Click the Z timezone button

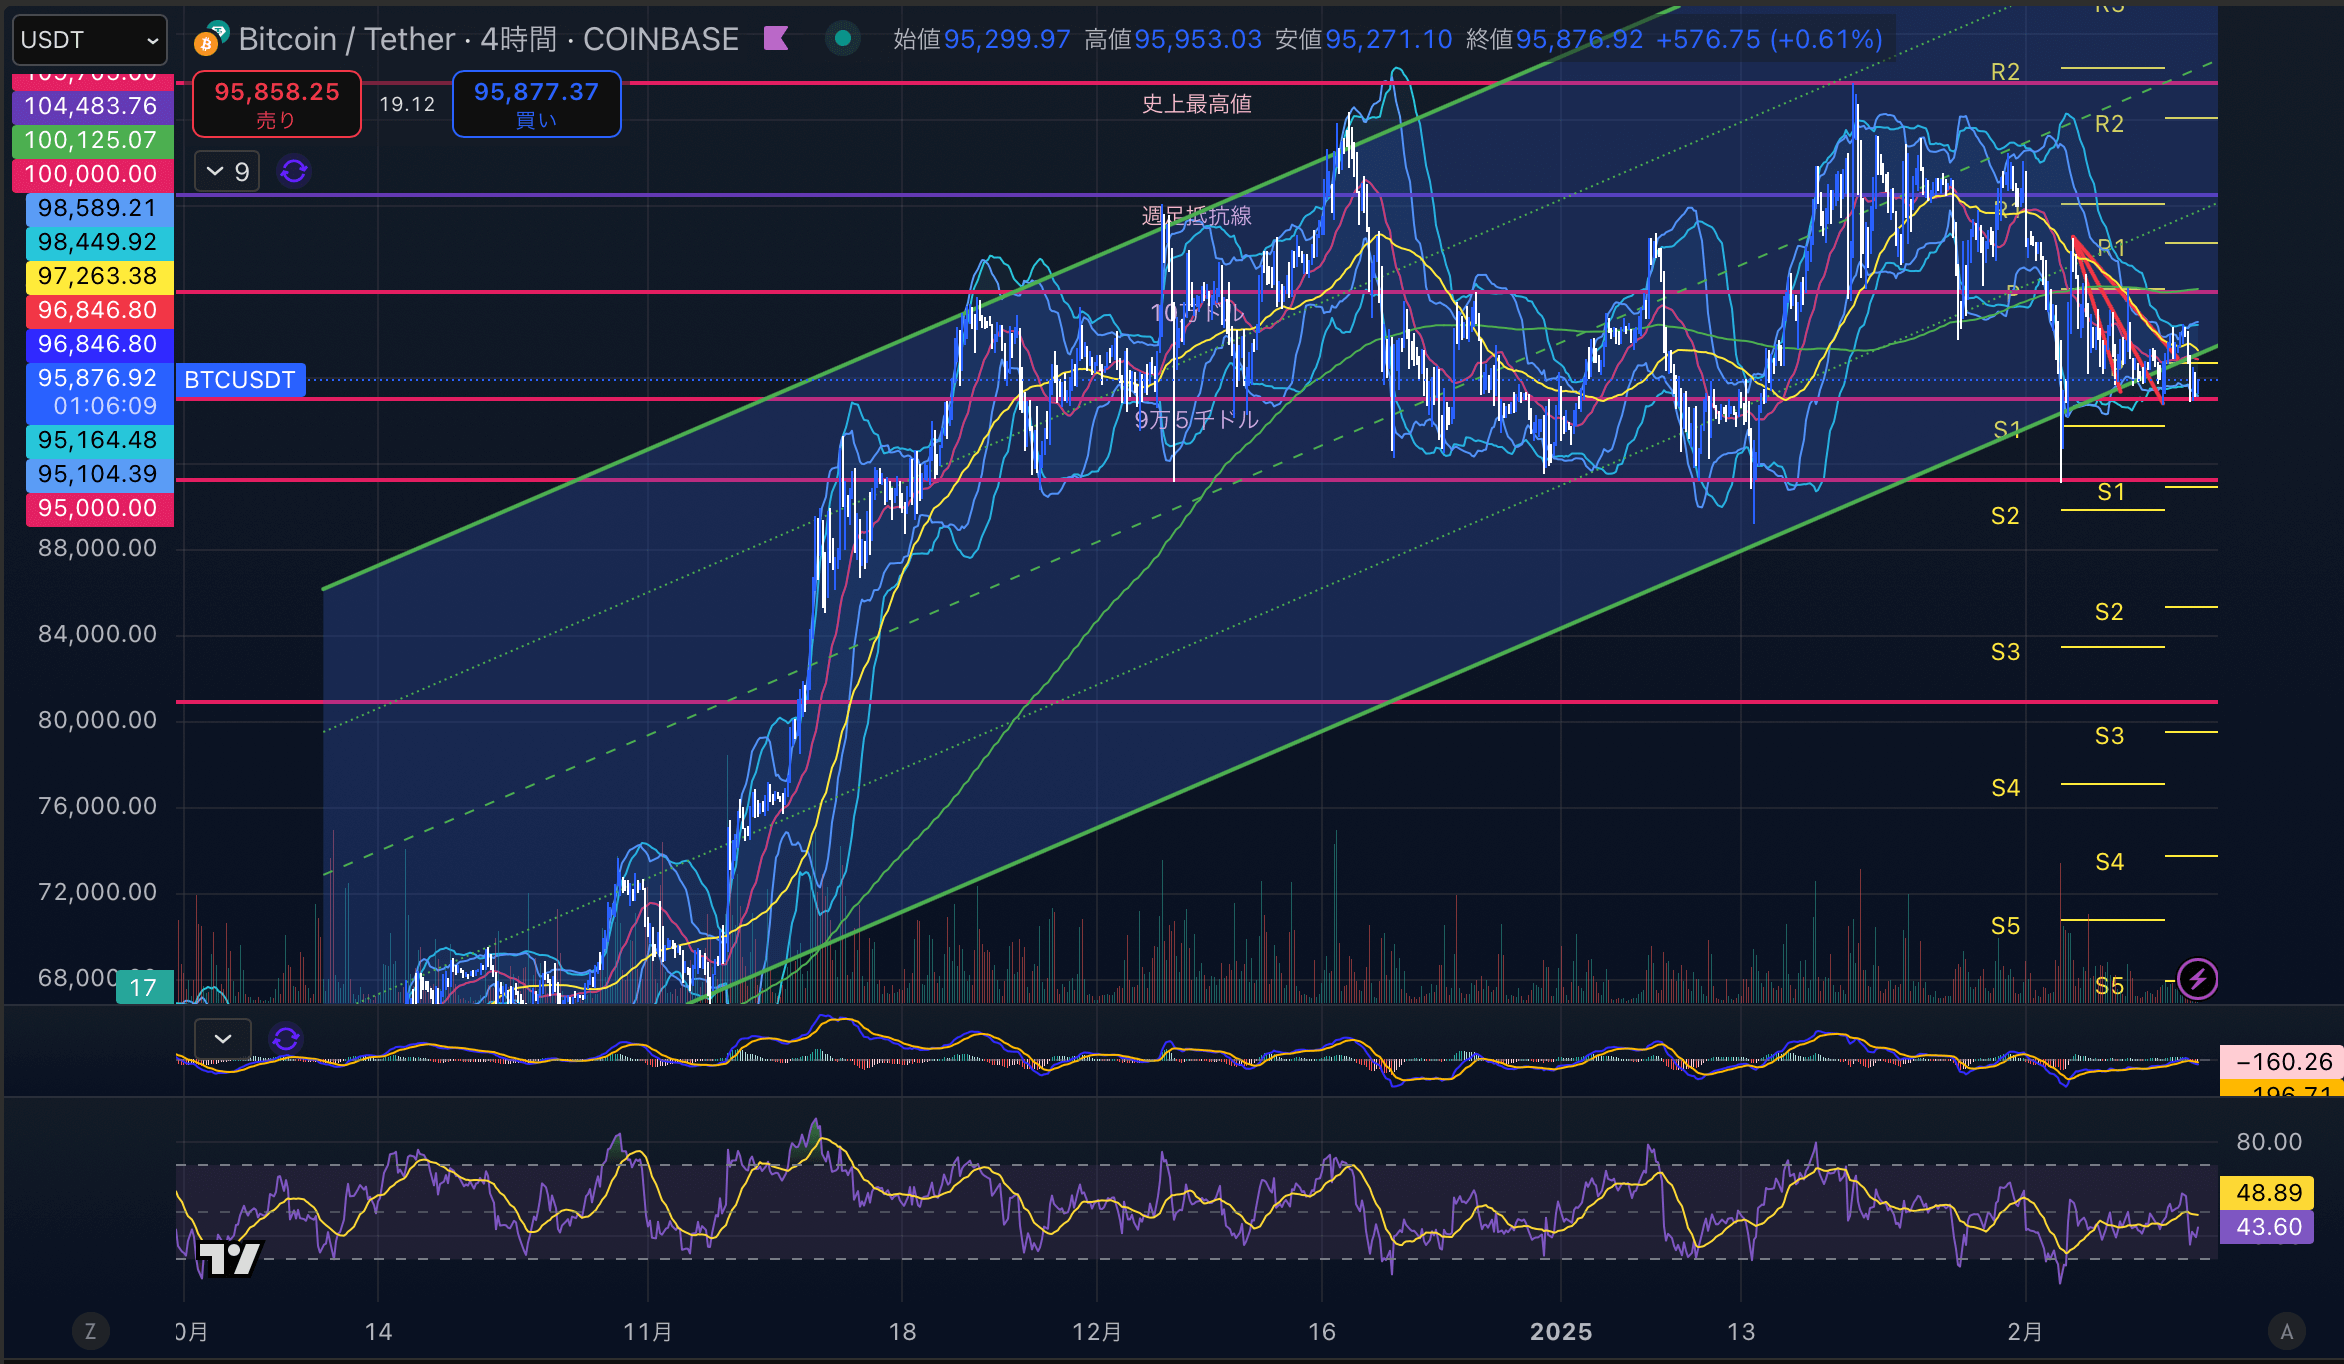[90, 1331]
